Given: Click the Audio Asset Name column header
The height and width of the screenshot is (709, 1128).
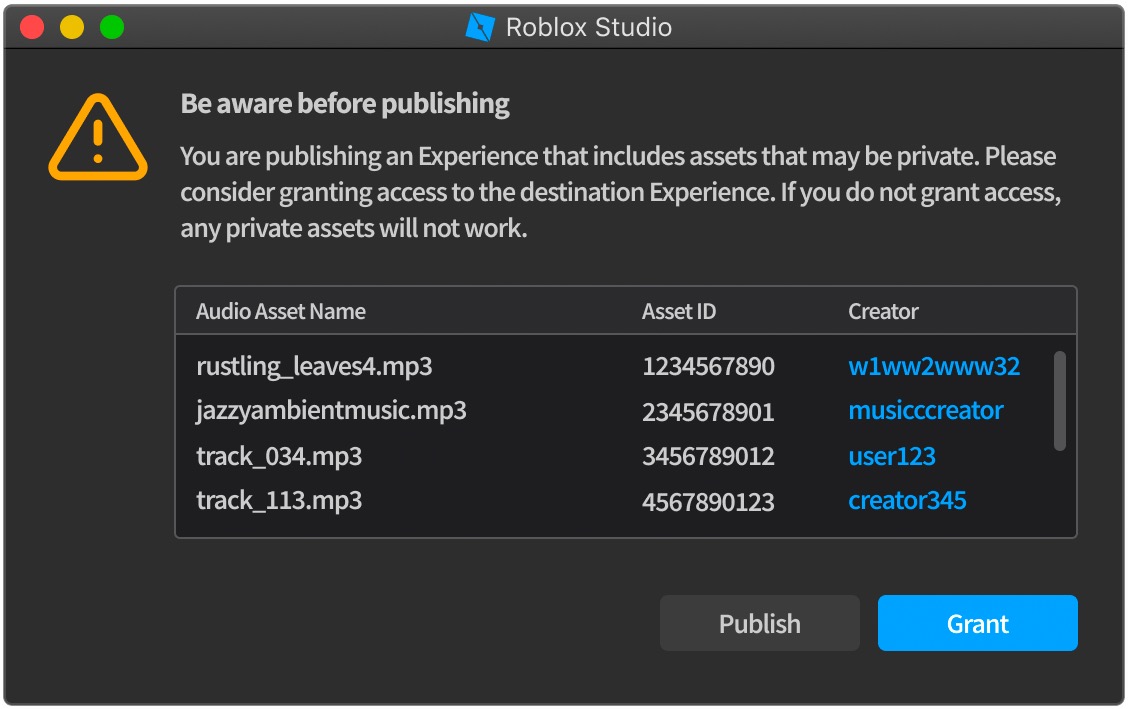Looking at the screenshot, I should coord(281,311).
